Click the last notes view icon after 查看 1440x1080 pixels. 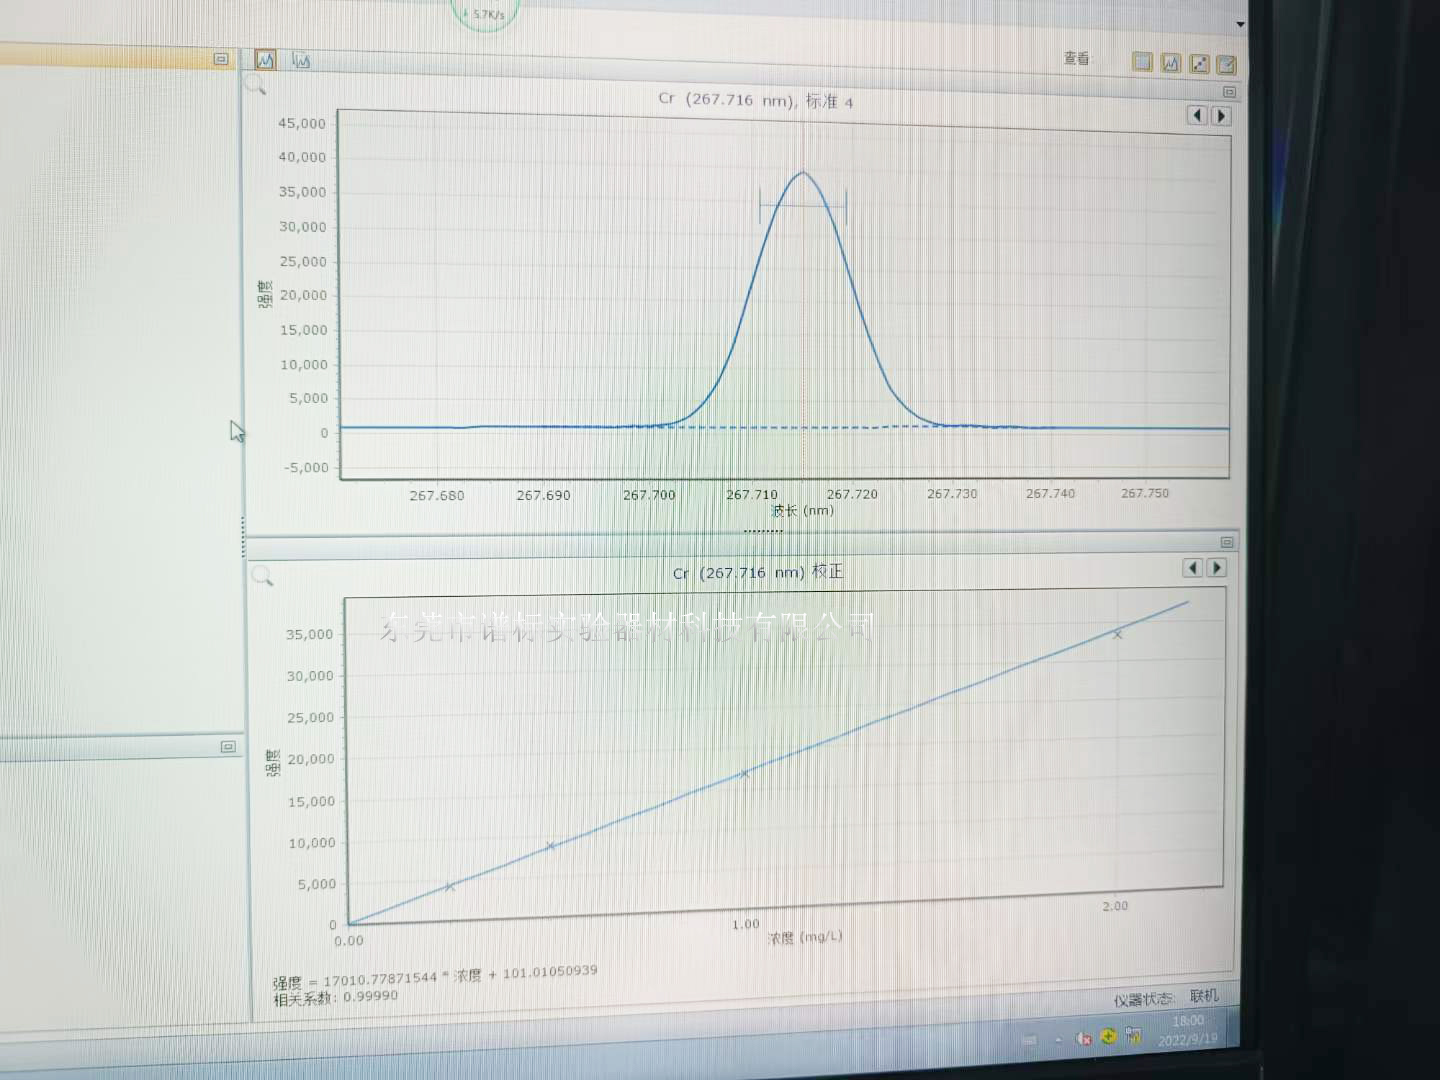point(1227,65)
